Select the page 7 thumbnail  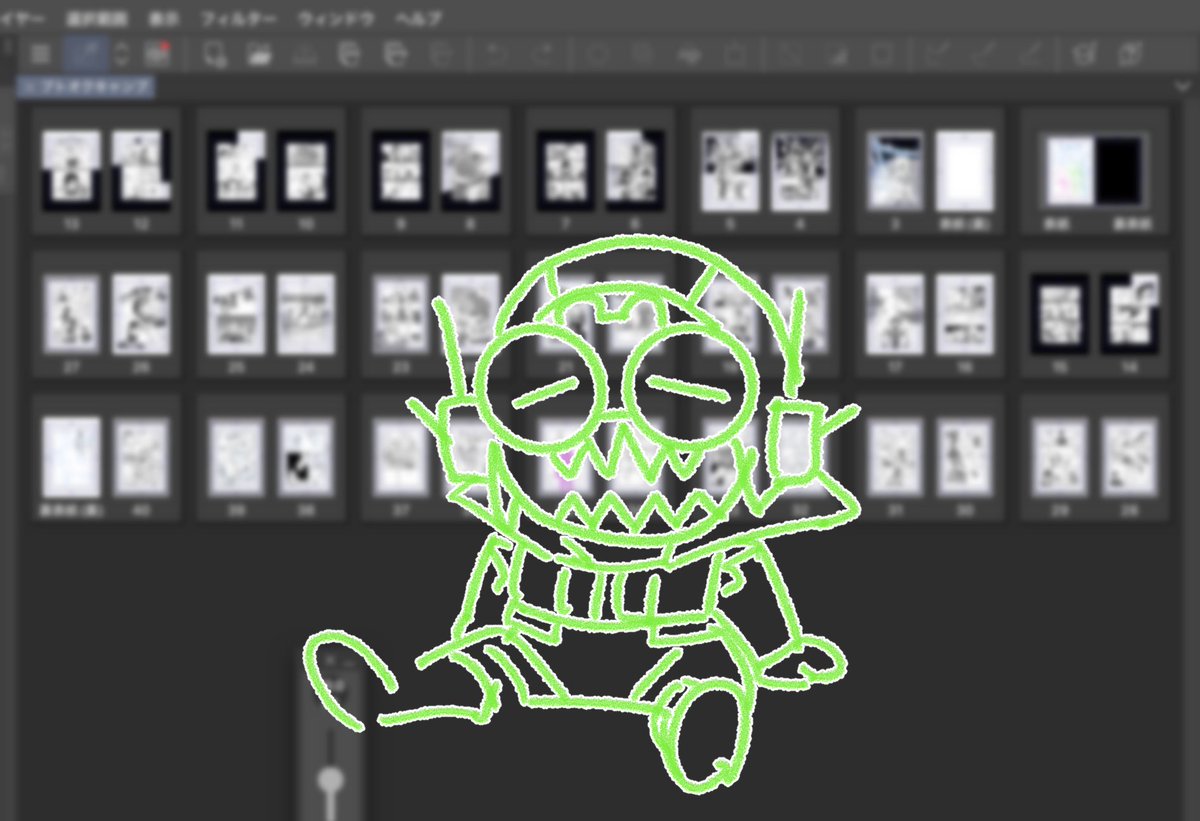coord(567,172)
